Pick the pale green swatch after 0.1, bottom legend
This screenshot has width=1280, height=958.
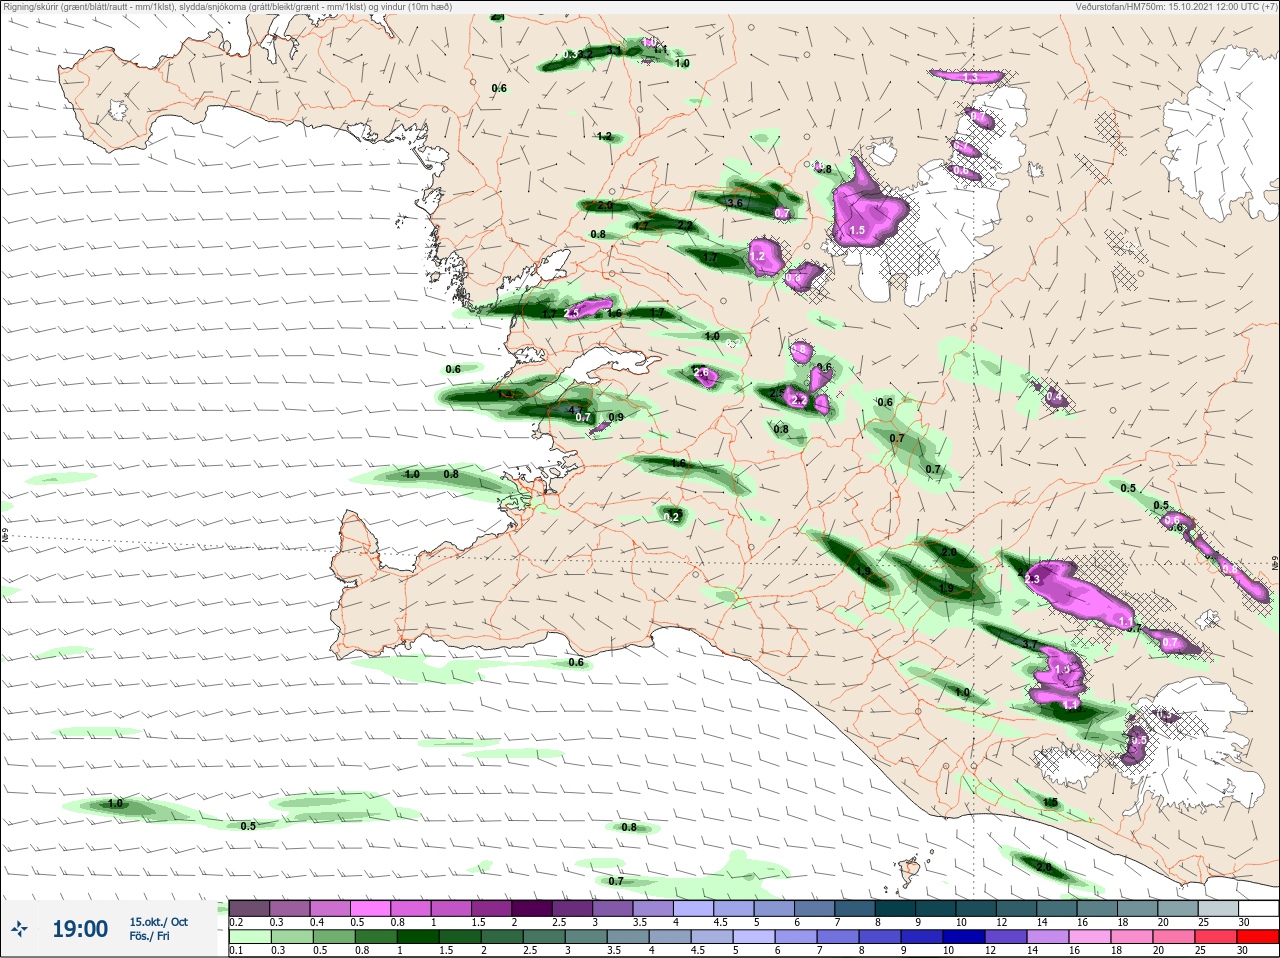(250, 937)
